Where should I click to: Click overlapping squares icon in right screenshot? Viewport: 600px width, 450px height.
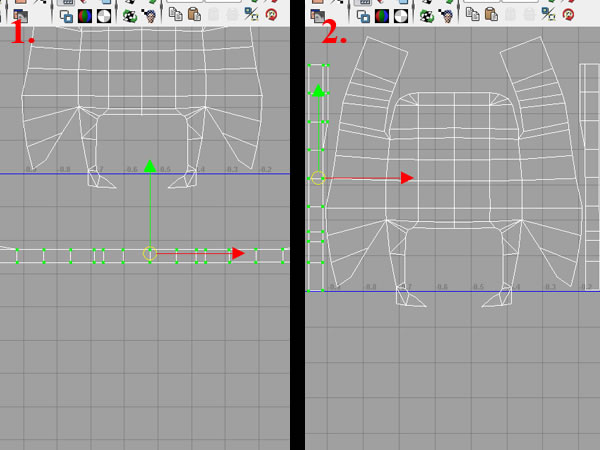(x=364, y=16)
